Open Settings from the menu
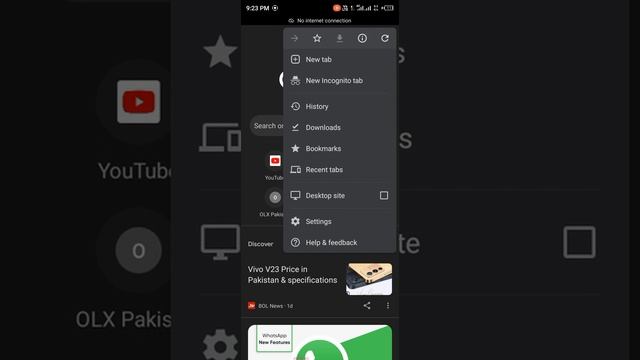The width and height of the screenshot is (640, 360). [340, 221]
